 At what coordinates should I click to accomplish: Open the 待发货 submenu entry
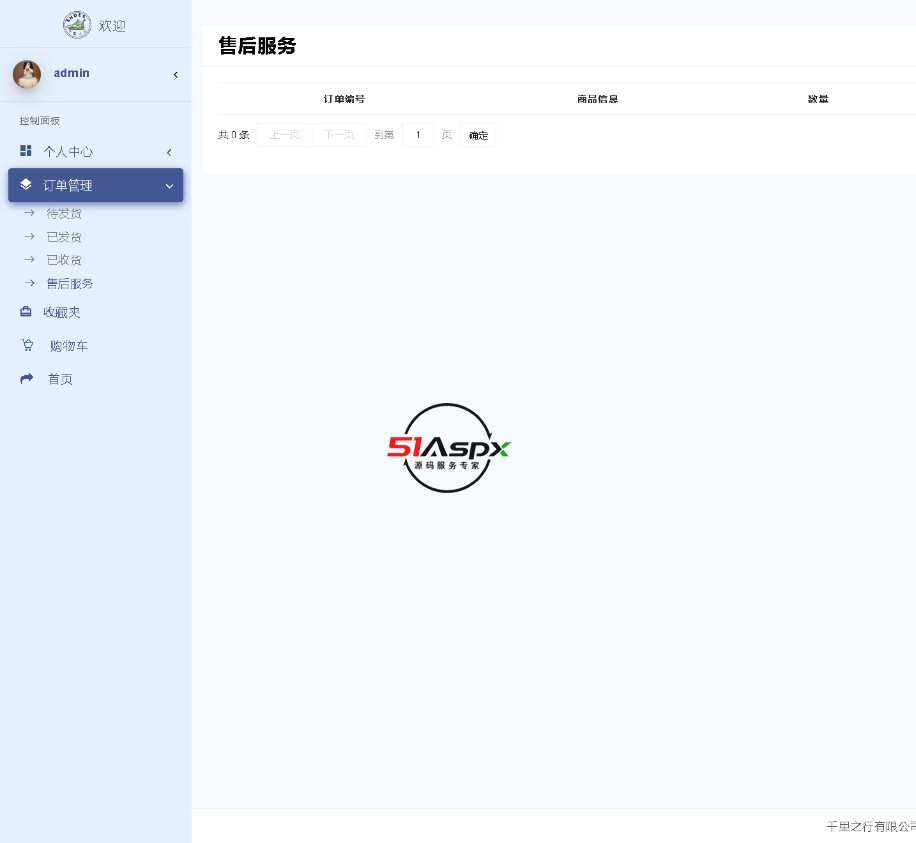pos(64,214)
